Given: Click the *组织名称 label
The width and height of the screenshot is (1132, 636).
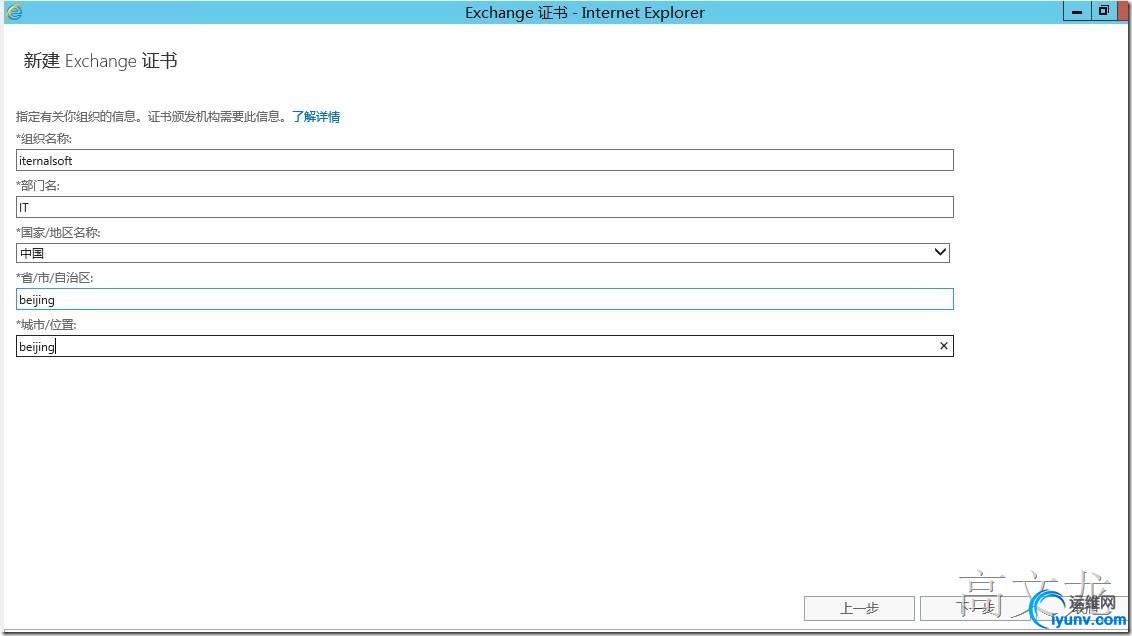Looking at the screenshot, I should (44, 139).
